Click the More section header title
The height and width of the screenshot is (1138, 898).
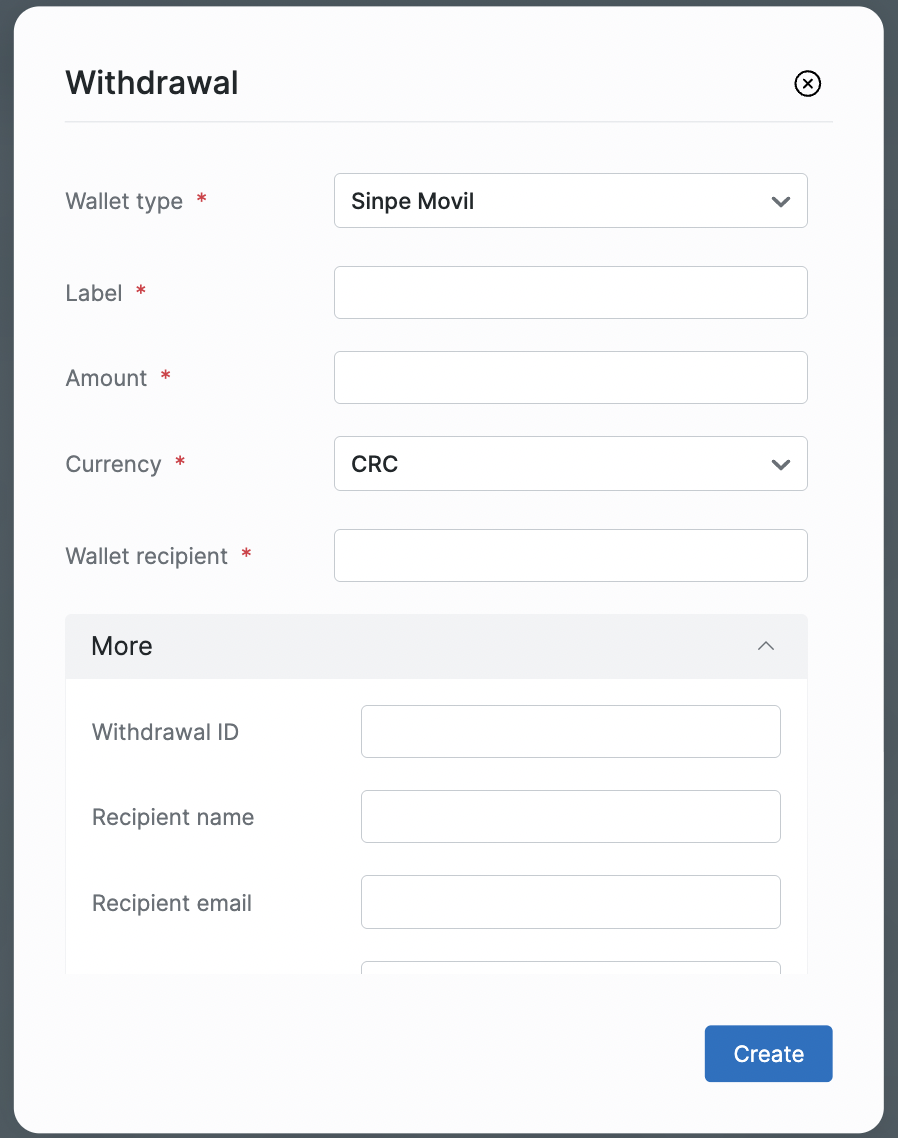point(122,646)
